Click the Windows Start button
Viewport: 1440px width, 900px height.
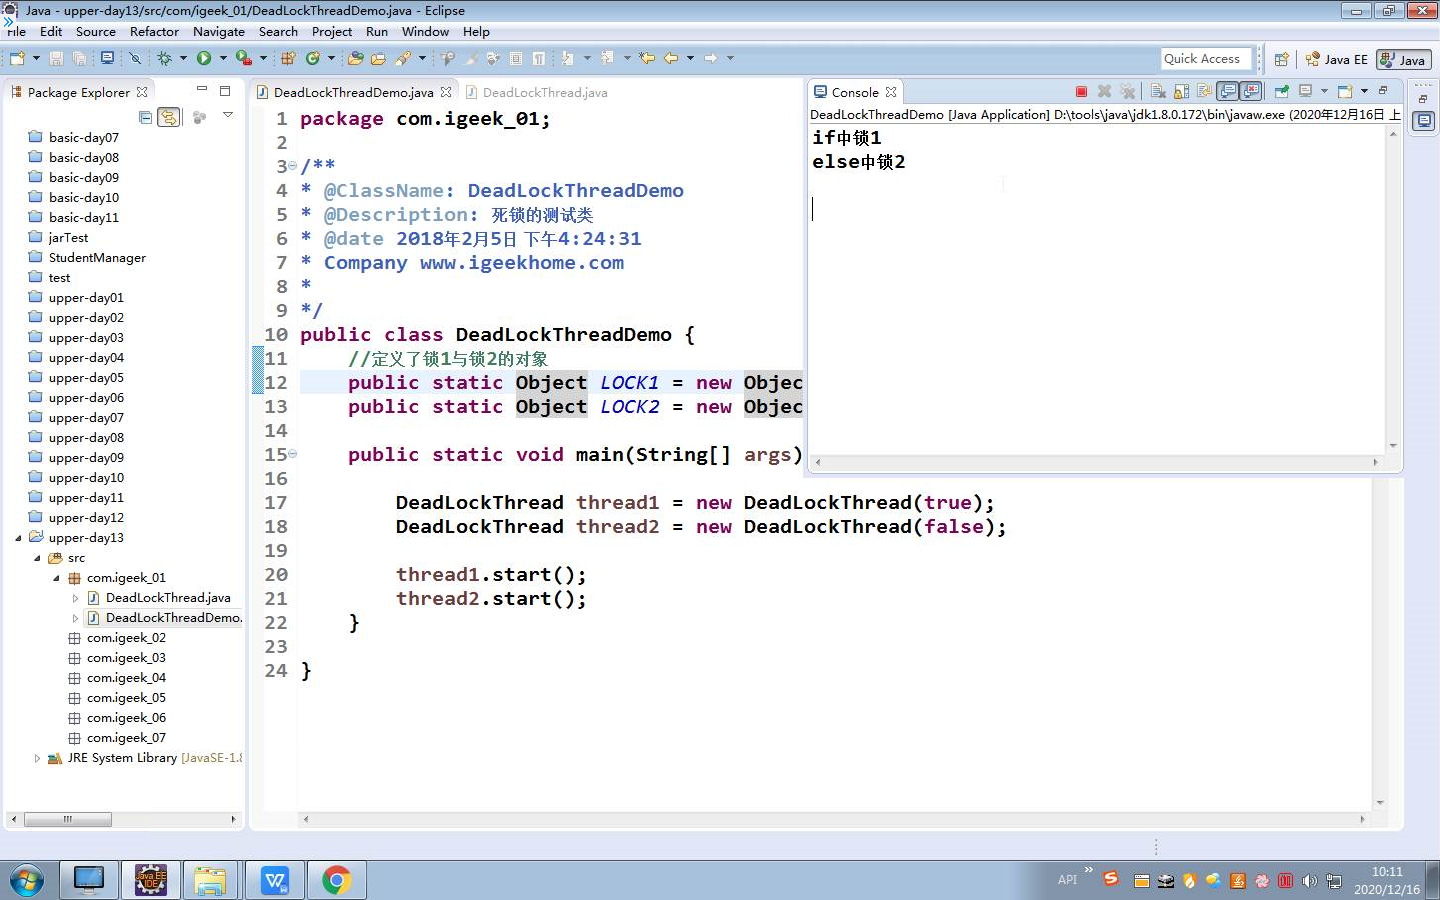[x=27, y=881]
